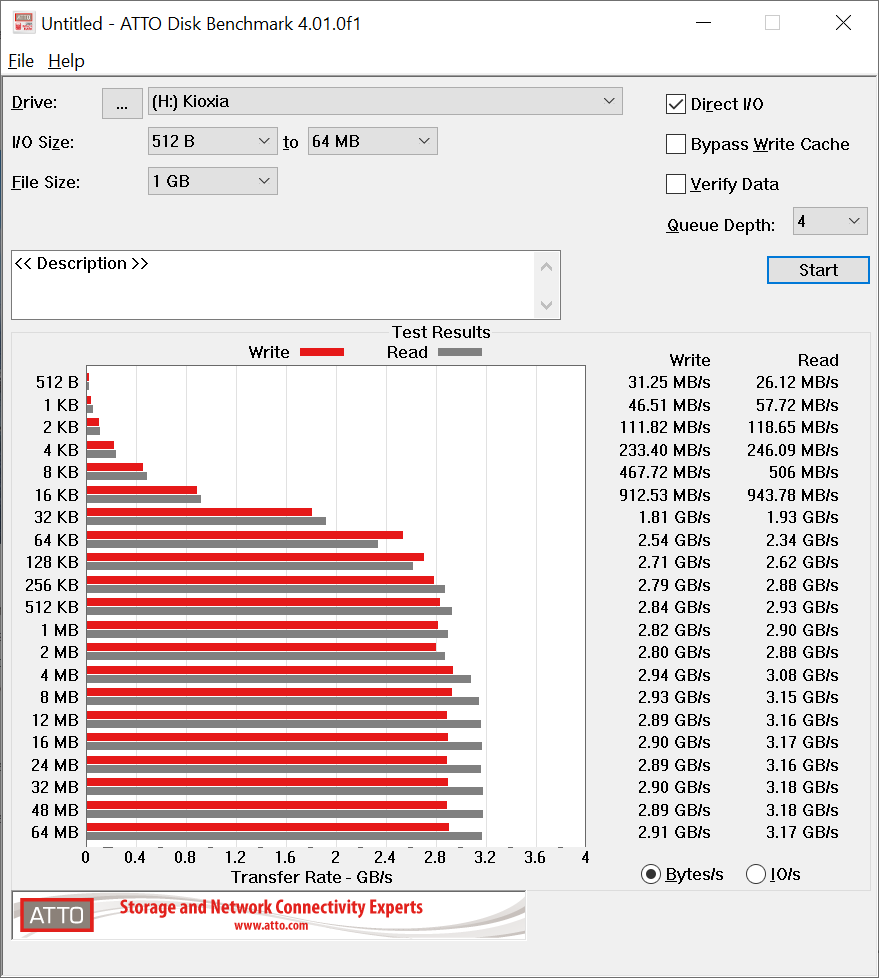Open the Drive dropdown showing (H:) Kioxia
The width and height of the screenshot is (879, 978).
point(385,101)
